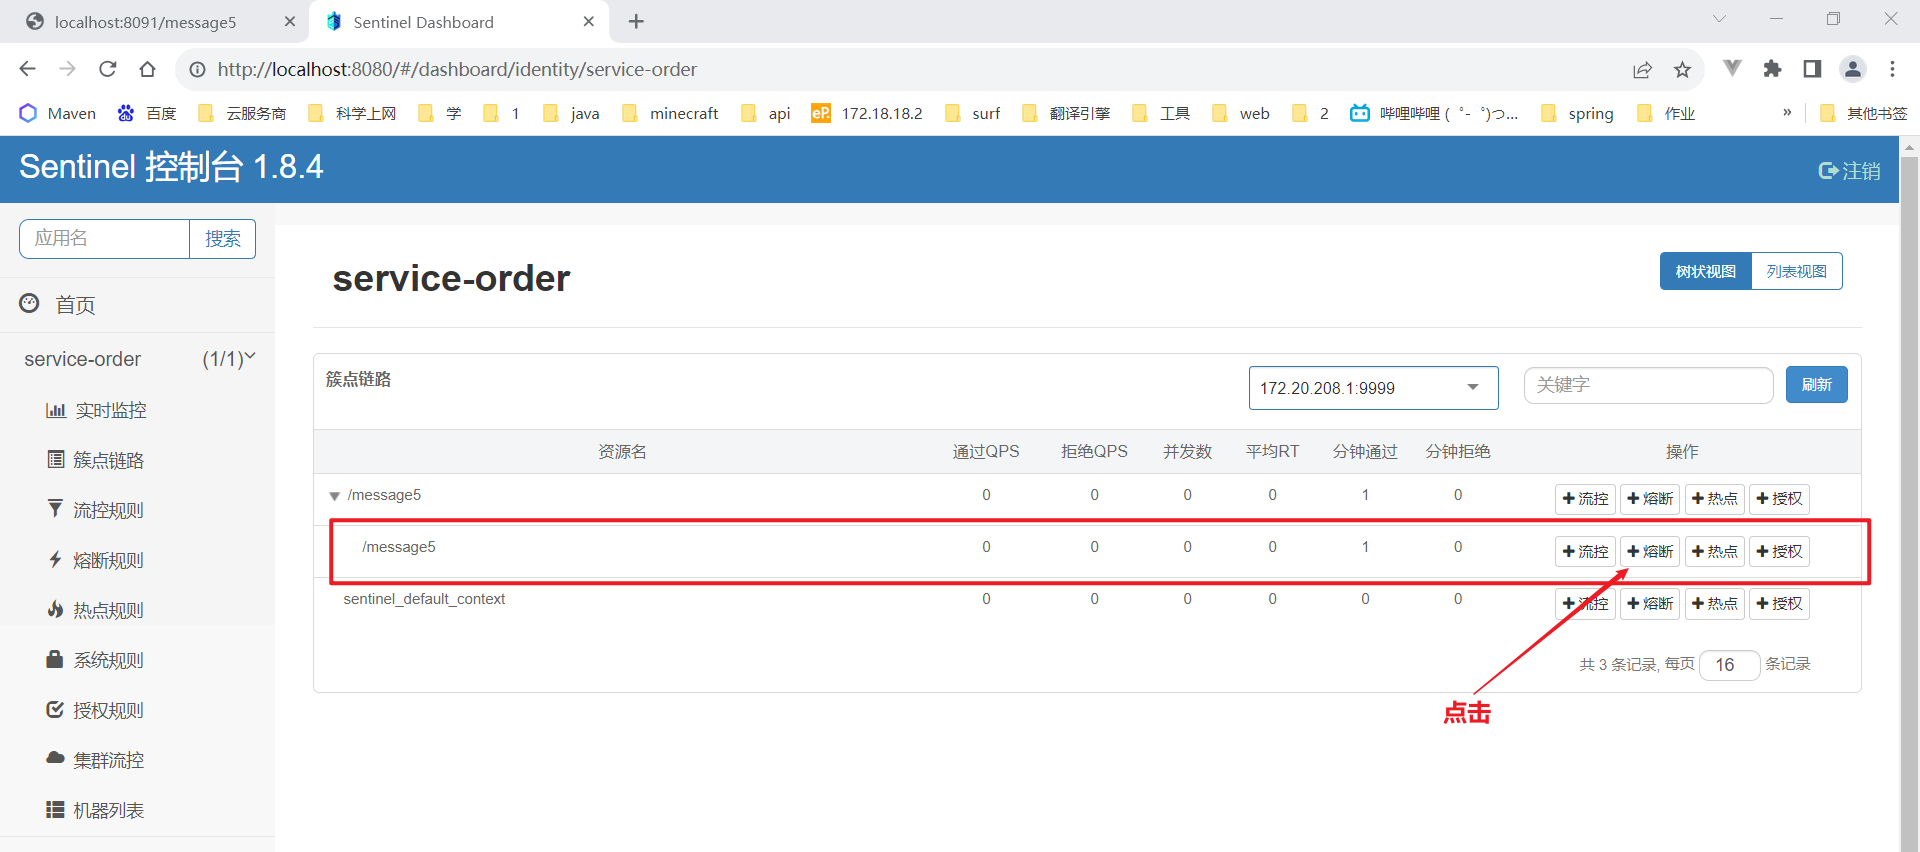Add 授权 rule for sentinel_default_context

point(1779,604)
